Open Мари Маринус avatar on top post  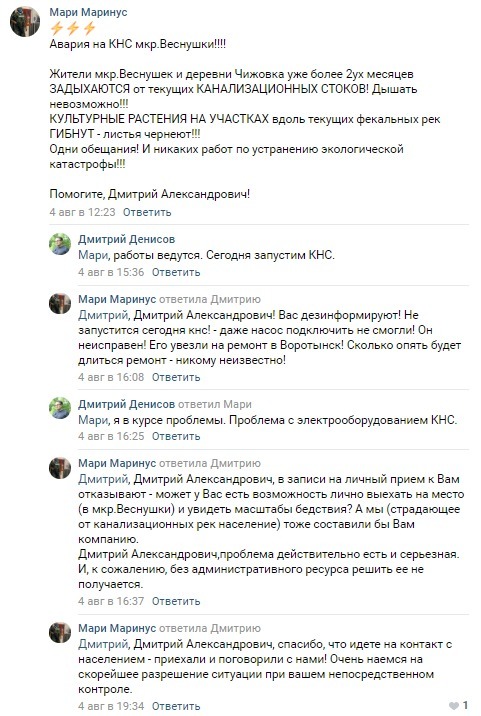(25, 21)
